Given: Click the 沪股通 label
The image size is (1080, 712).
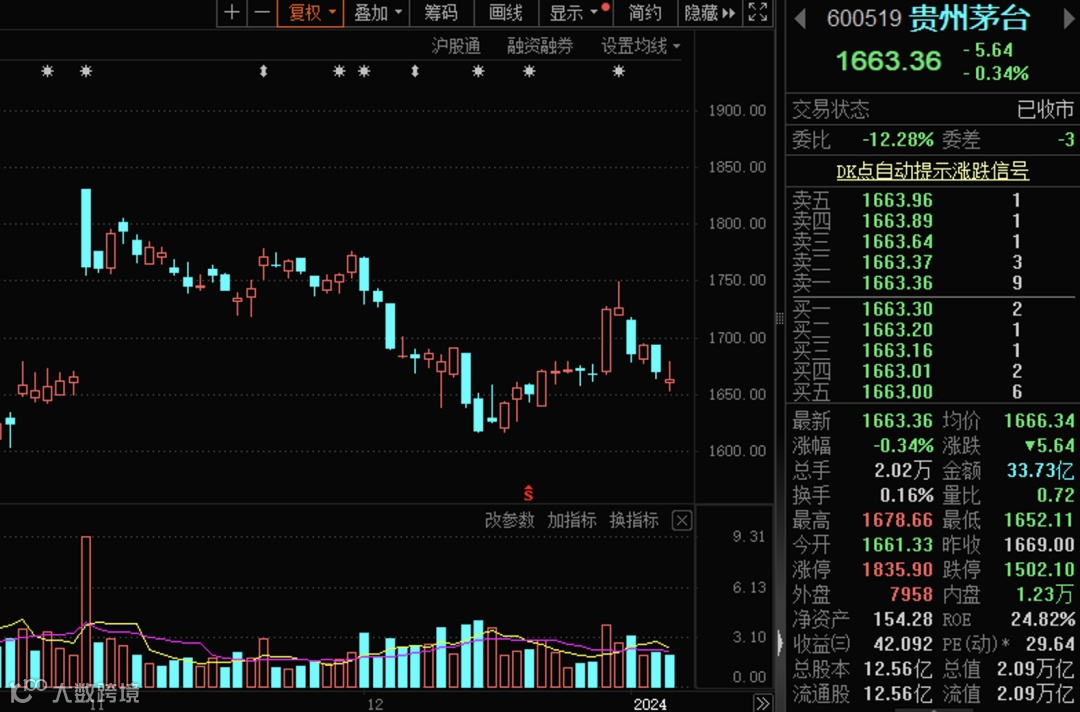Looking at the screenshot, I should (x=455, y=46).
